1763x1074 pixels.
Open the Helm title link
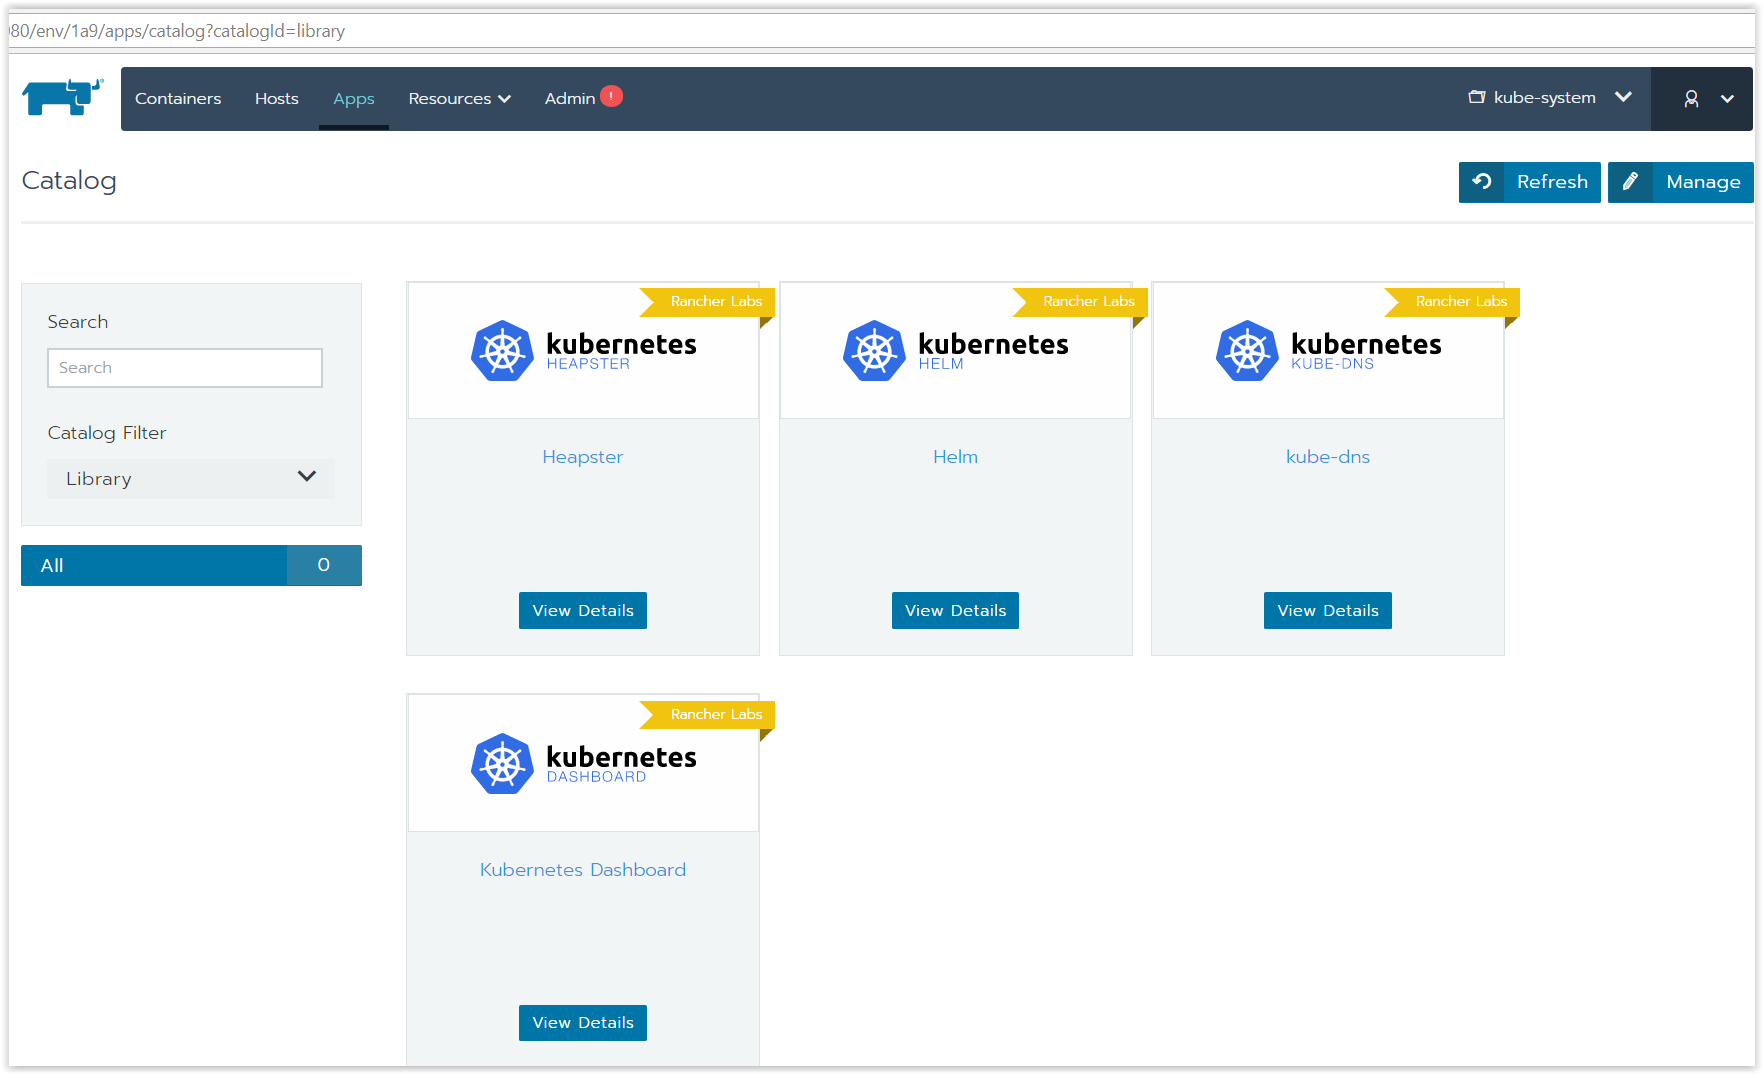click(956, 457)
